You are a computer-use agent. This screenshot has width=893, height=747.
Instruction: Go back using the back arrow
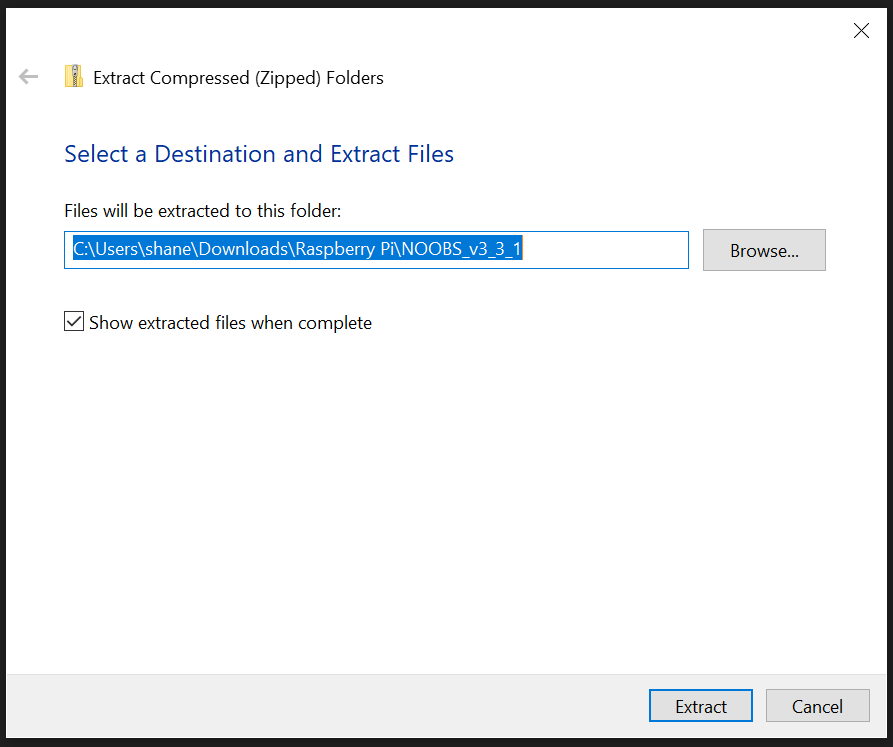click(x=28, y=77)
